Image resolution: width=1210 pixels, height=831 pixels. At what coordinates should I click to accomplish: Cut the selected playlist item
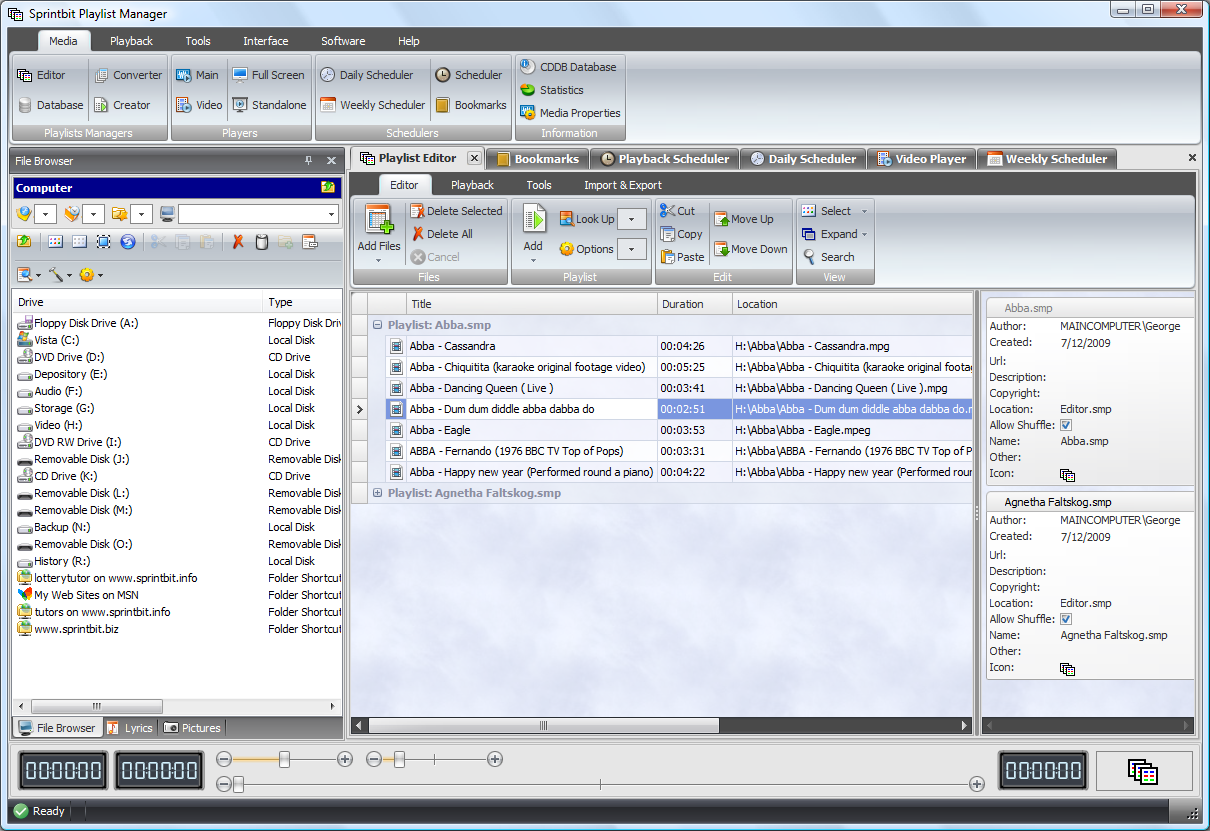(678, 211)
